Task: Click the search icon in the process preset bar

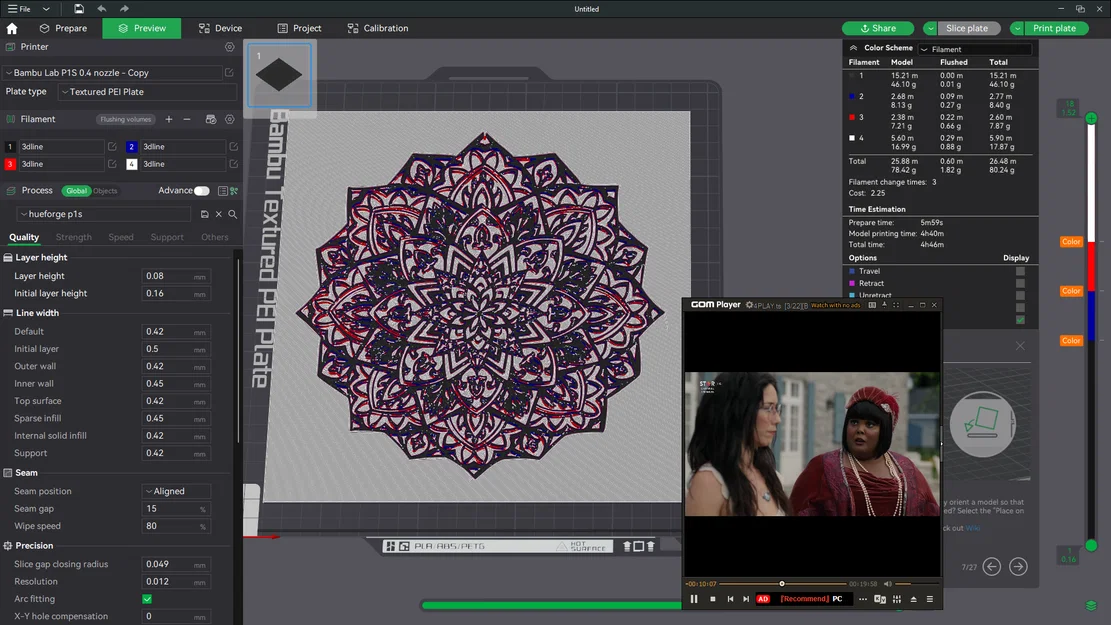Action: pyautogui.click(x=232, y=213)
